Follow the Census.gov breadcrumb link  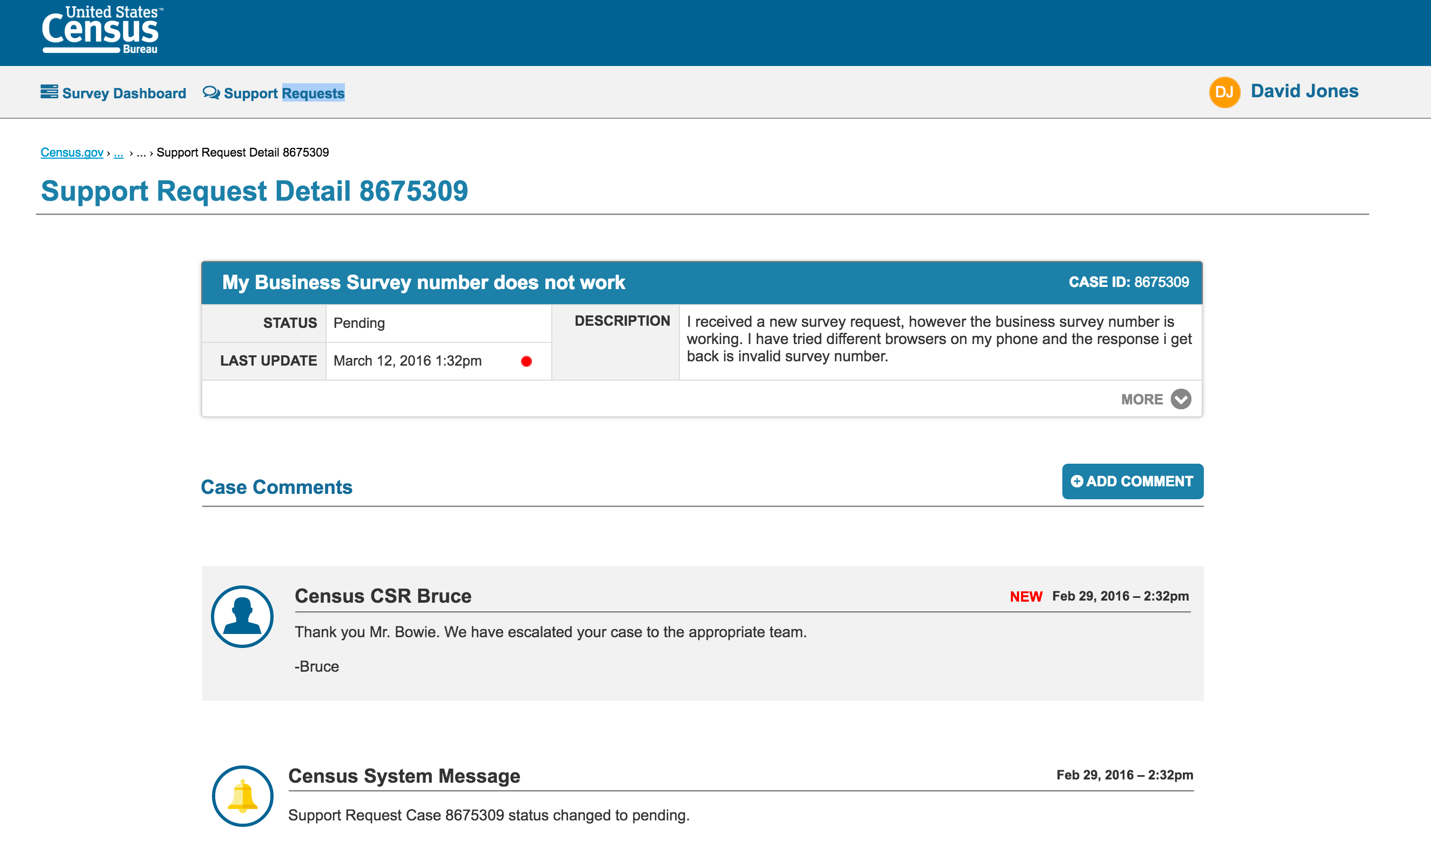pyautogui.click(x=72, y=152)
